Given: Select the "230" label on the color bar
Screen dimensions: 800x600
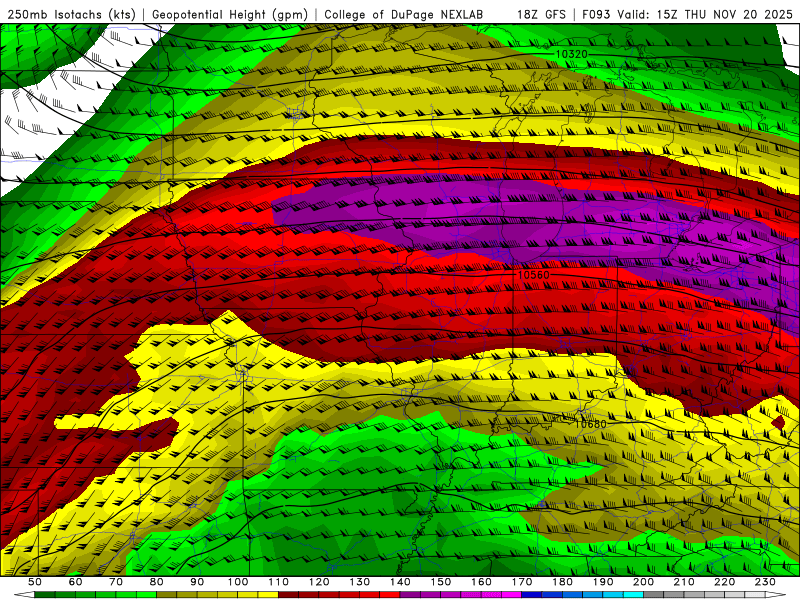Looking at the screenshot, I should [x=766, y=582].
